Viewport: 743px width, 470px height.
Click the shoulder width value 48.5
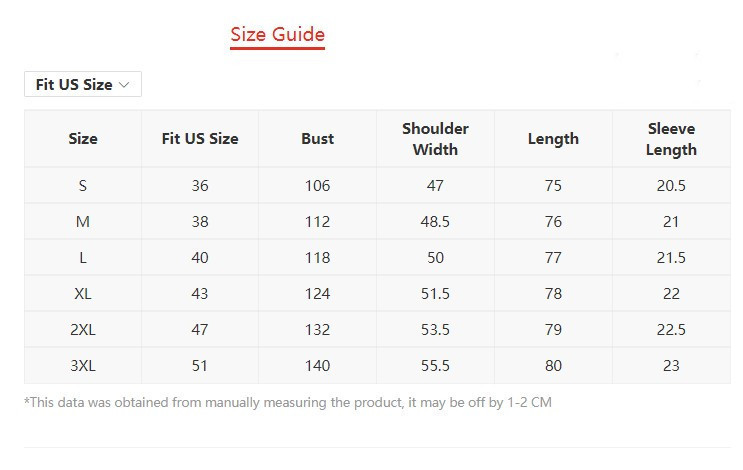[x=435, y=222]
